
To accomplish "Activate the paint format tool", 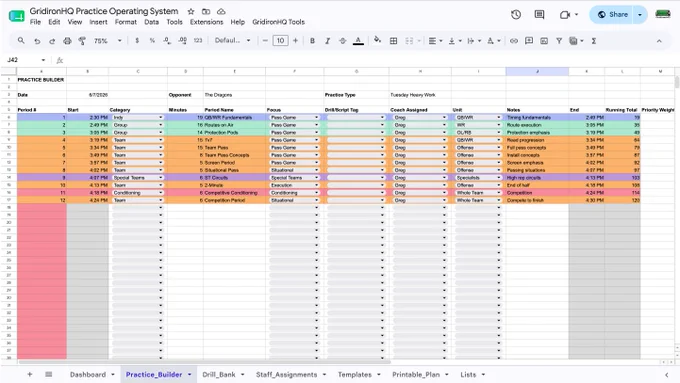I will click(82, 41).
